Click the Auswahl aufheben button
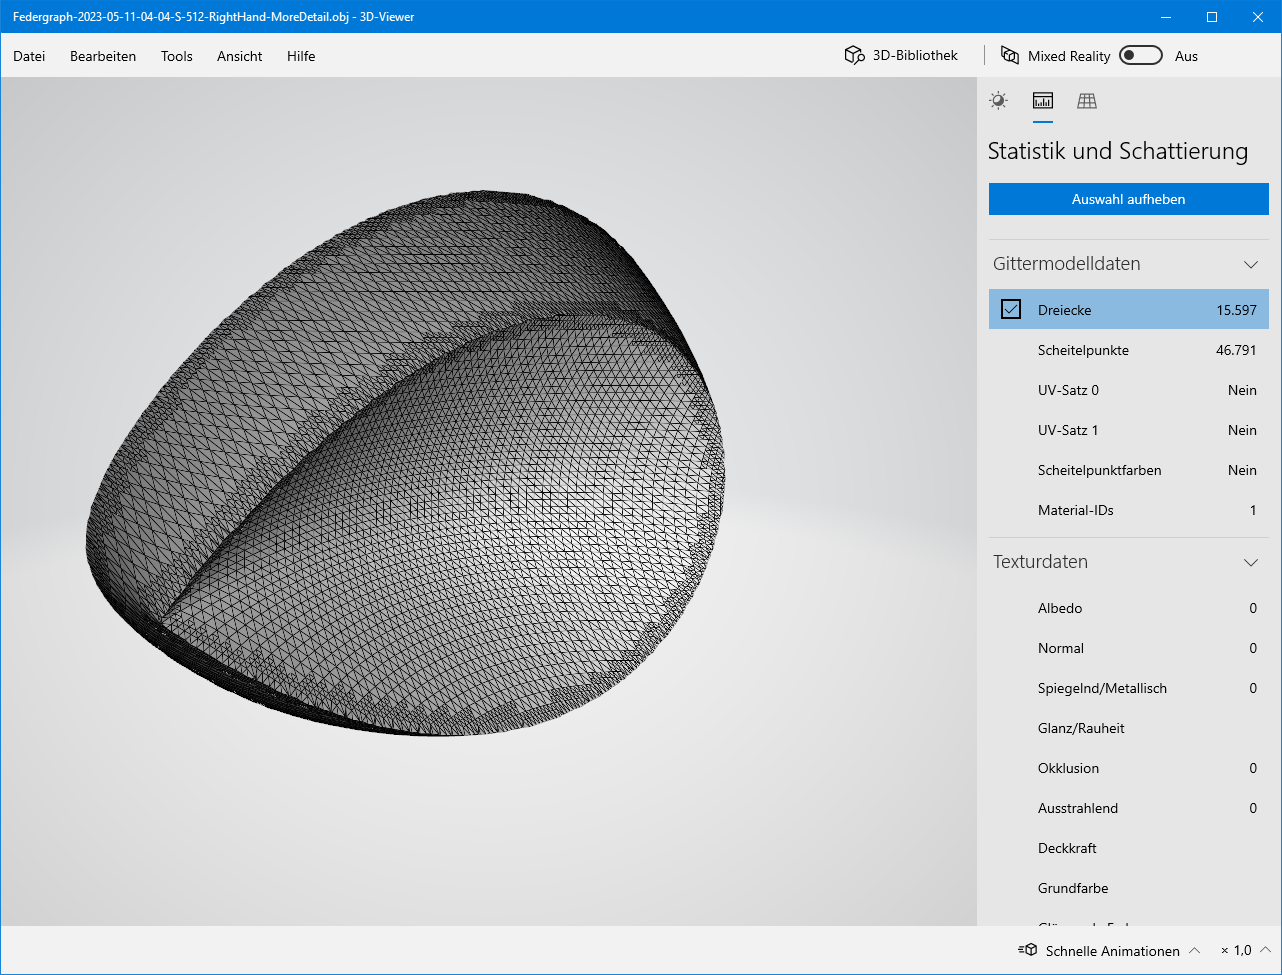 pyautogui.click(x=1128, y=199)
